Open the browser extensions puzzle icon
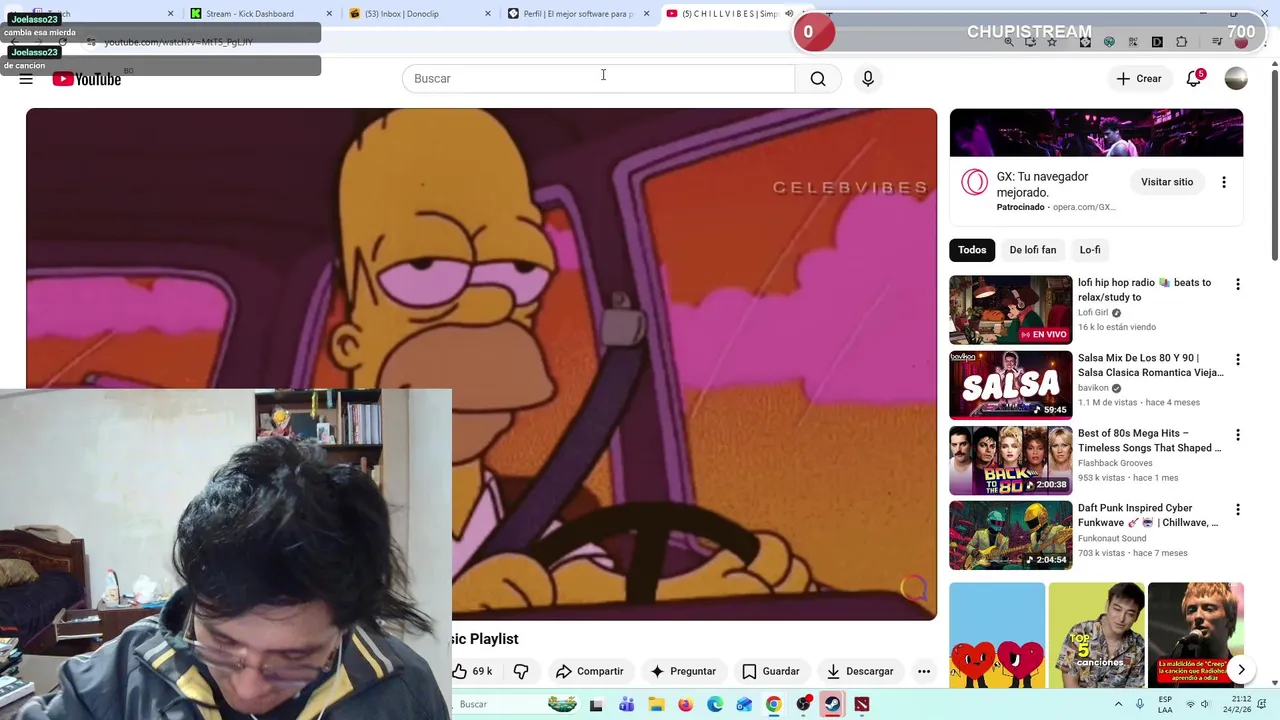Screen dimensions: 1280x720 pos(1182,42)
